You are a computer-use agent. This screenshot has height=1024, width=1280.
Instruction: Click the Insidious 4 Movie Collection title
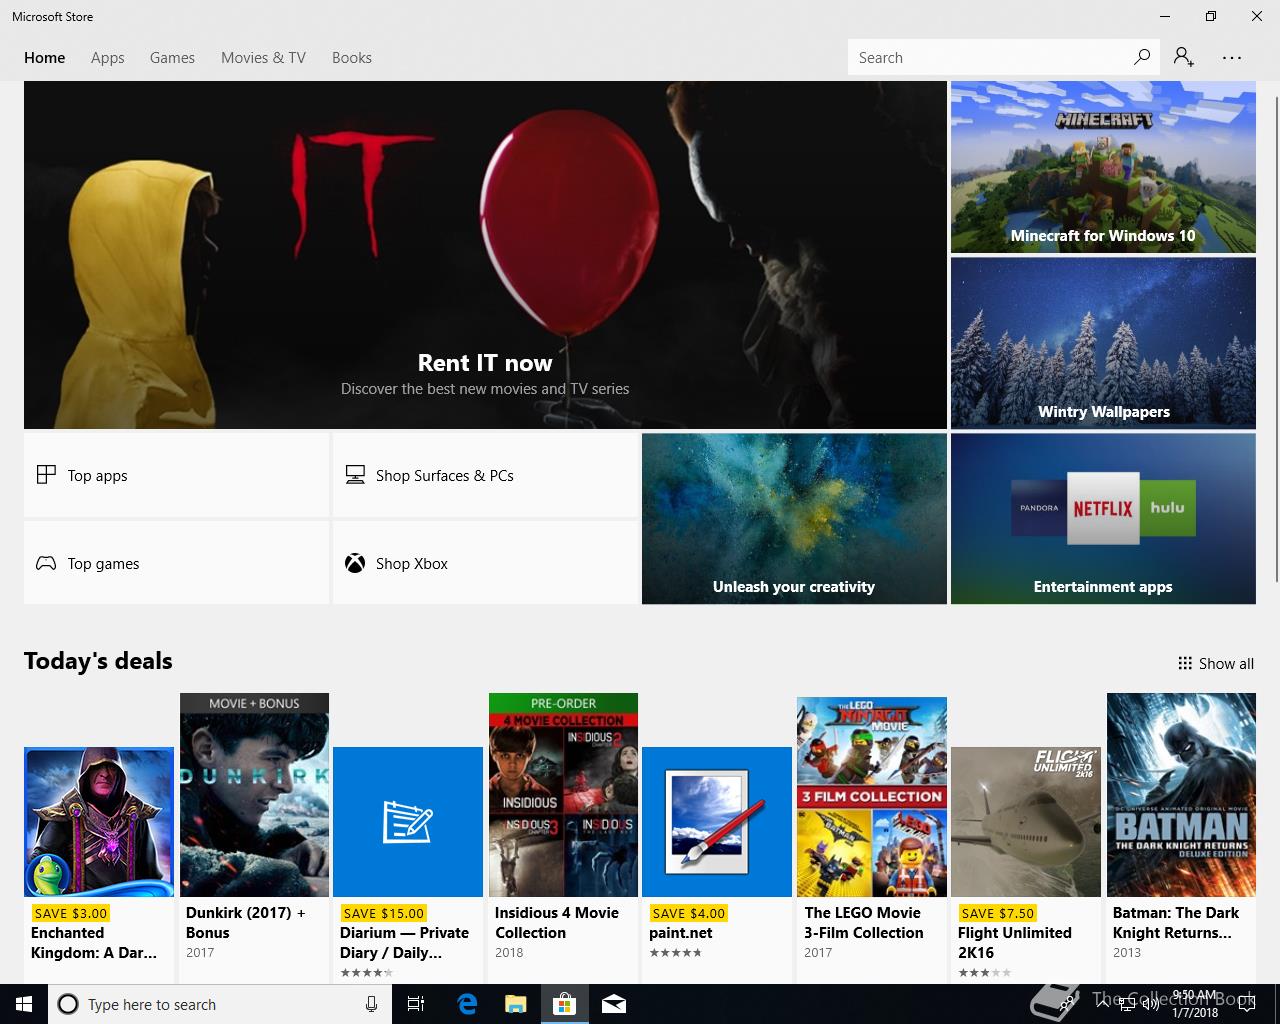[557, 922]
